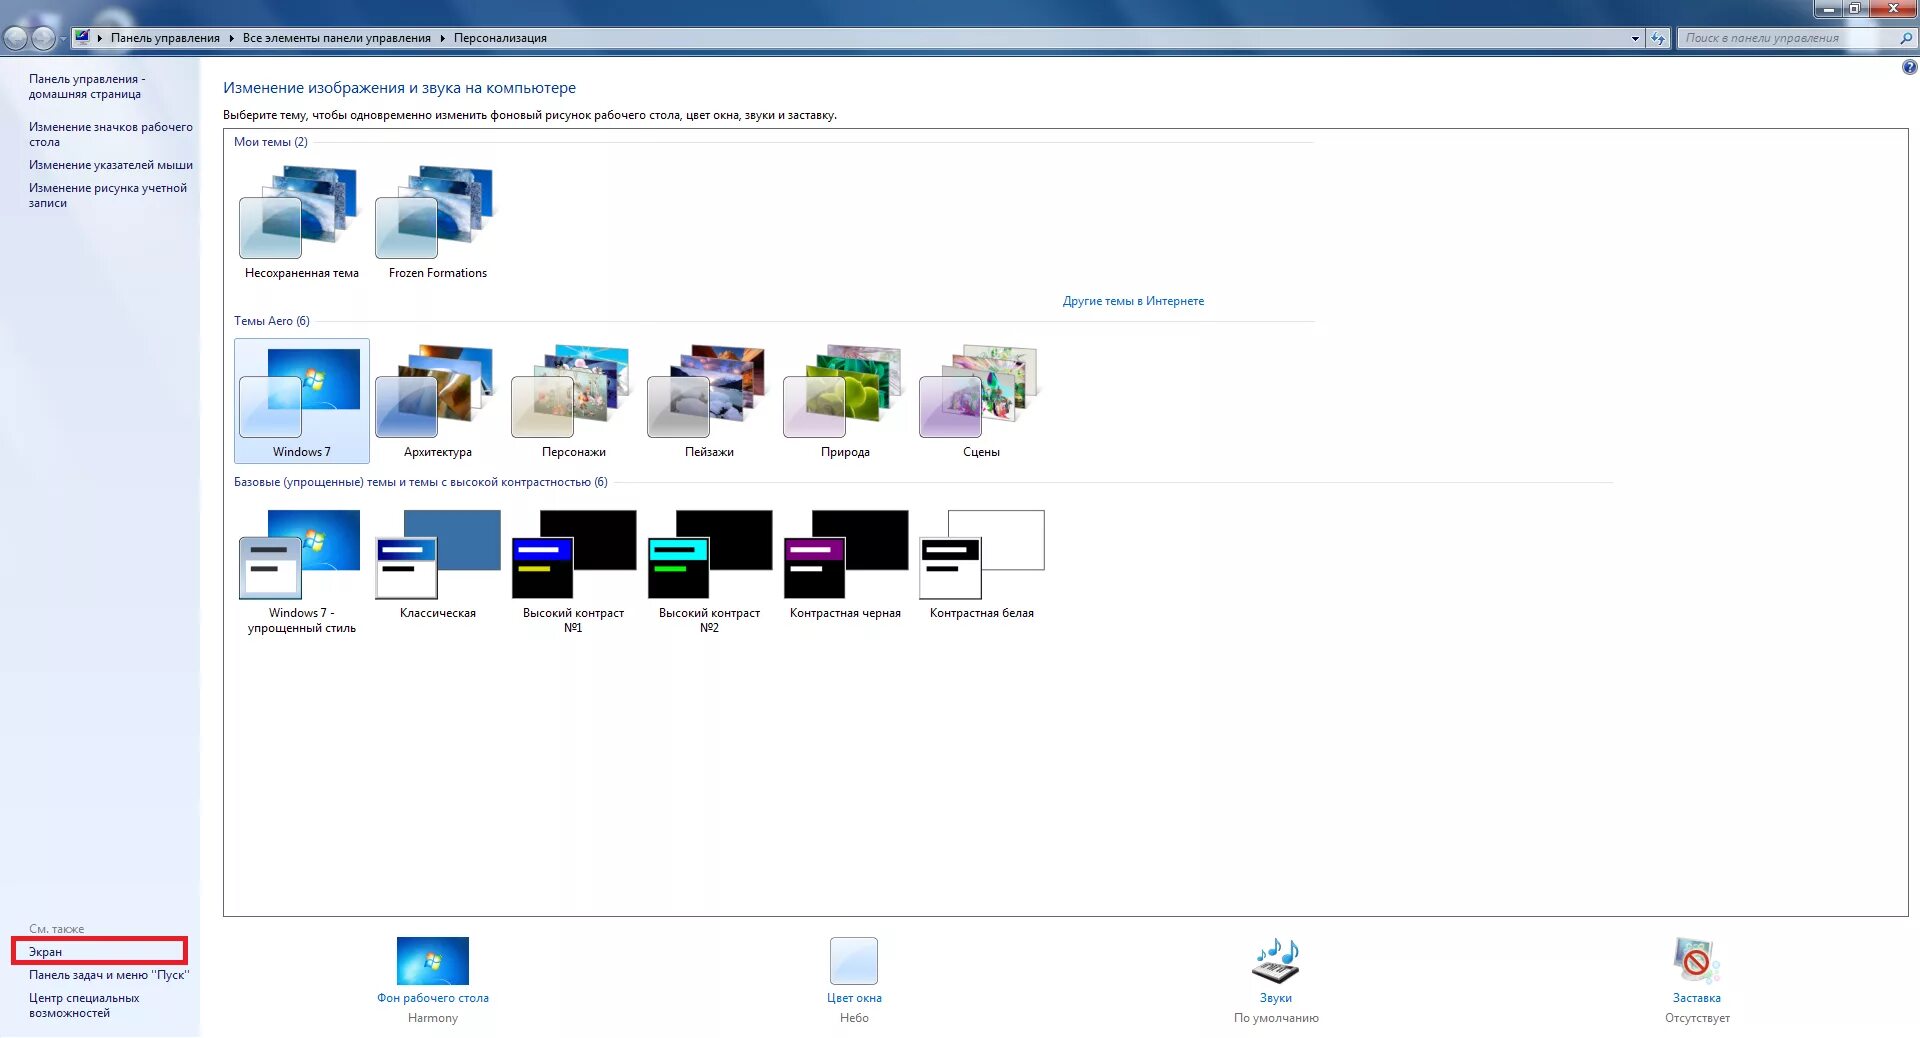Open Изменение значков рабочего стола link

(x=110, y=134)
